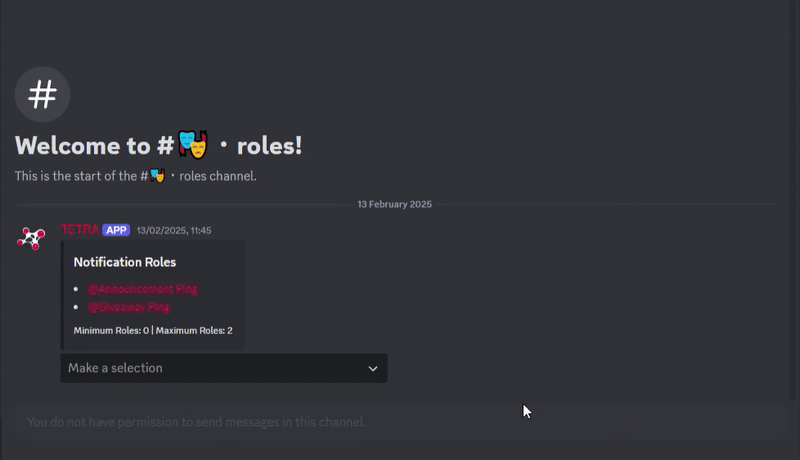
Task: Click the message timestamp 13/02/2025, 11:45
Action: (x=174, y=230)
